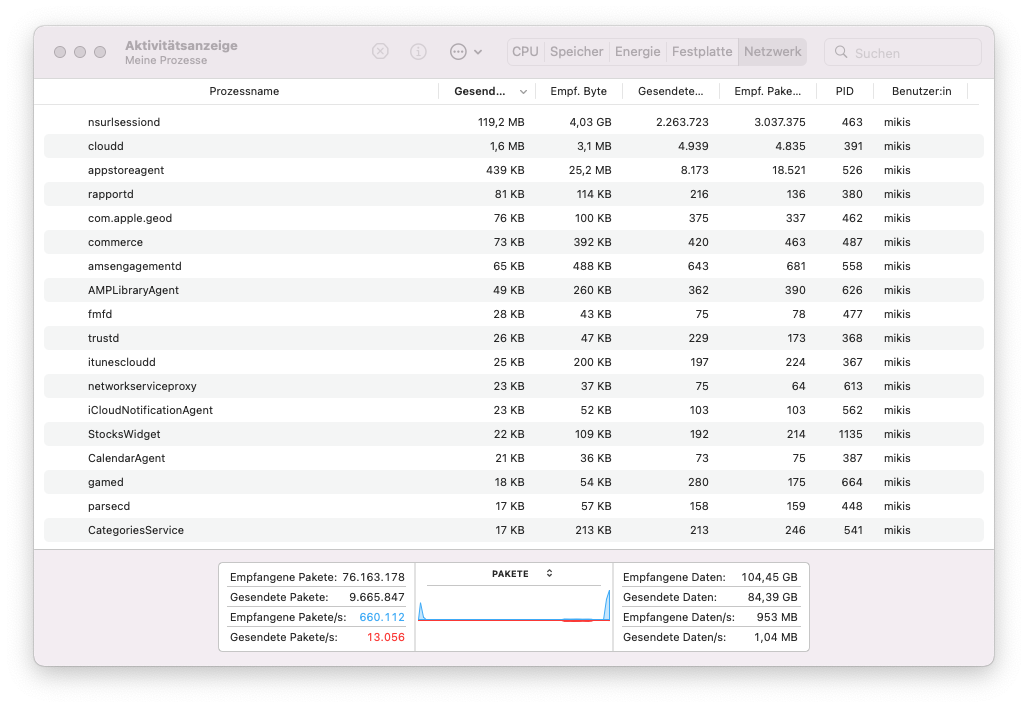Viewport: 1028px width, 708px height.
Task: Sort by PID column header
Action: pyautogui.click(x=844, y=91)
